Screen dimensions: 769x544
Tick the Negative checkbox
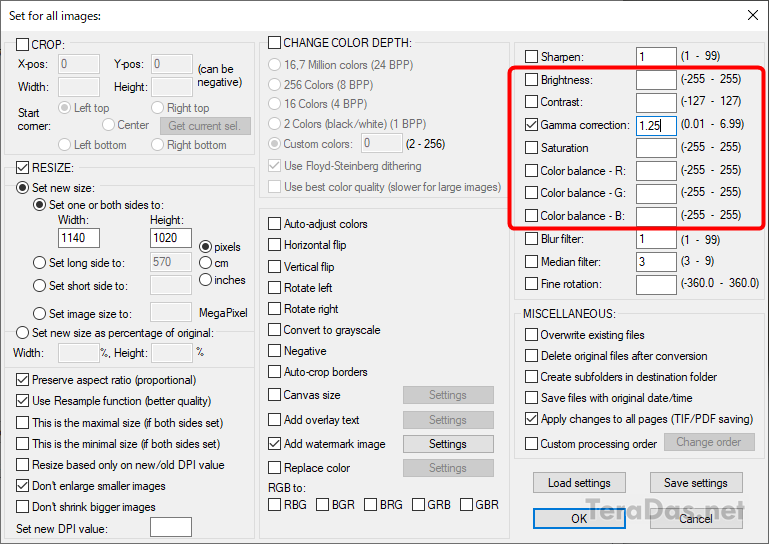coord(274,351)
